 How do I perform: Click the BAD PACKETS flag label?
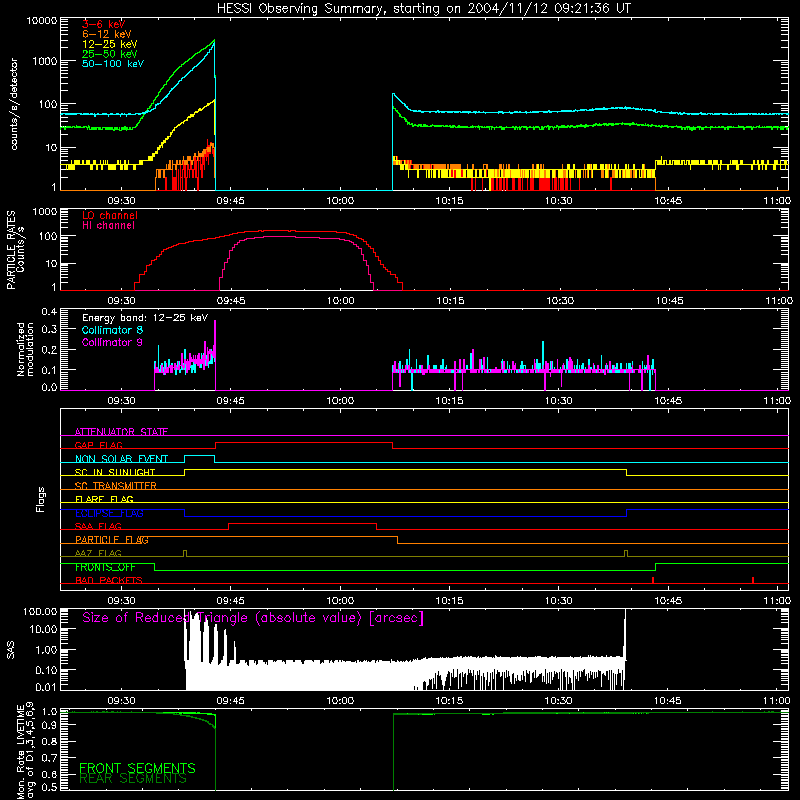tap(109, 580)
